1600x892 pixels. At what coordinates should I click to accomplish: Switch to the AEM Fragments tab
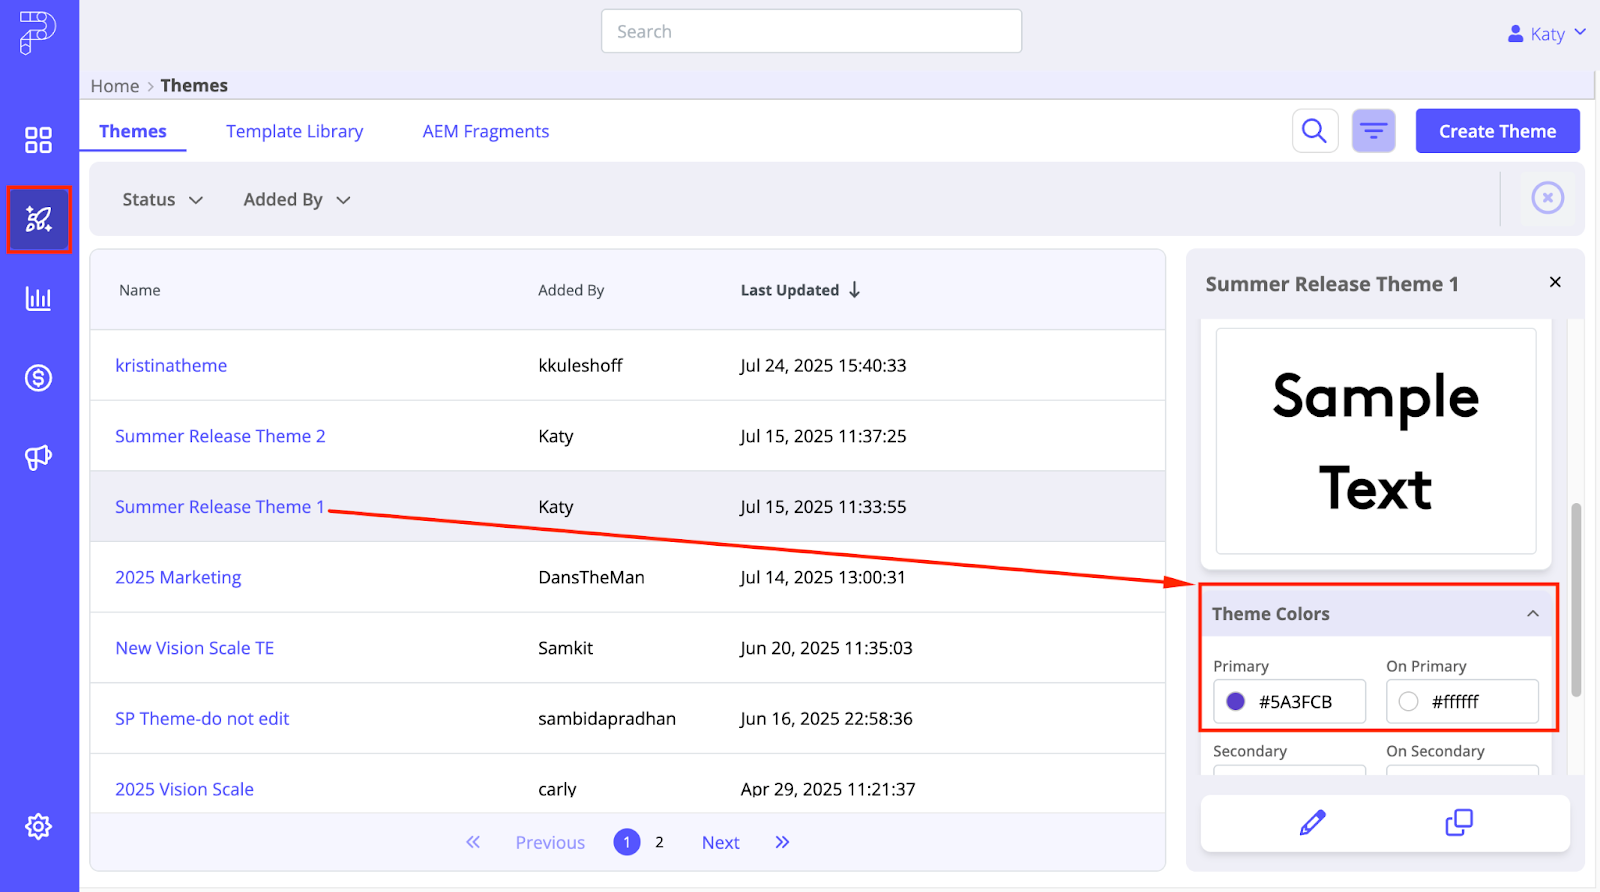(486, 132)
